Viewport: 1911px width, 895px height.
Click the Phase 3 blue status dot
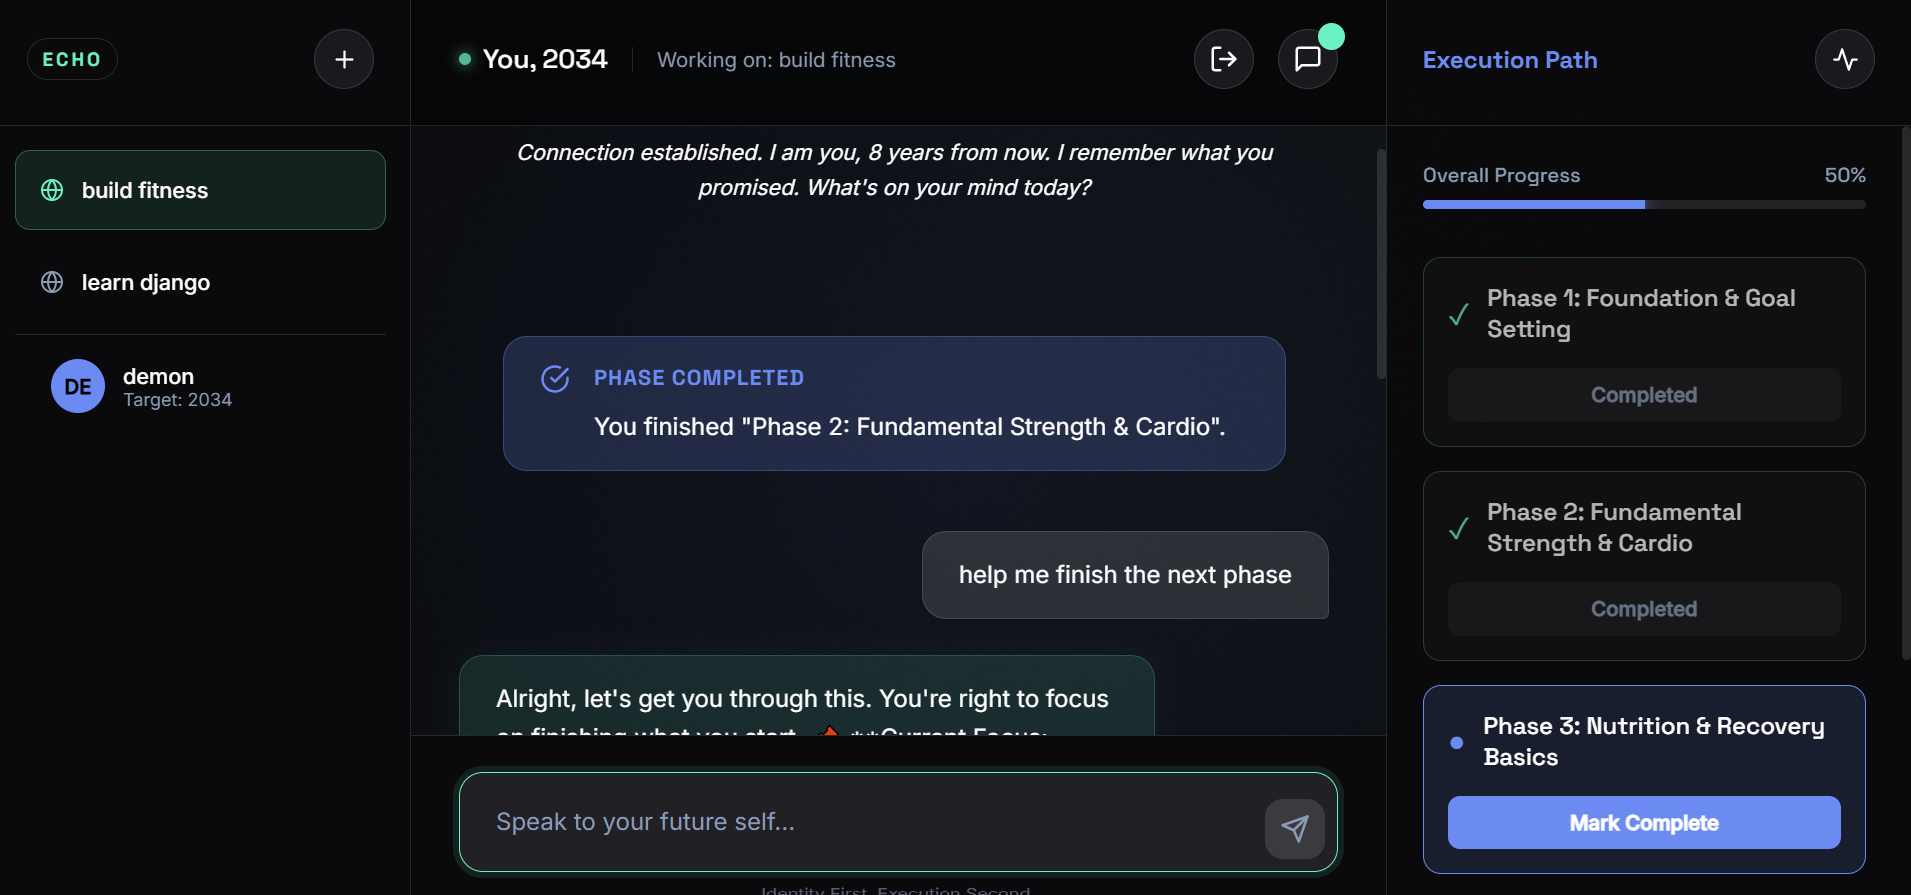1457,743
